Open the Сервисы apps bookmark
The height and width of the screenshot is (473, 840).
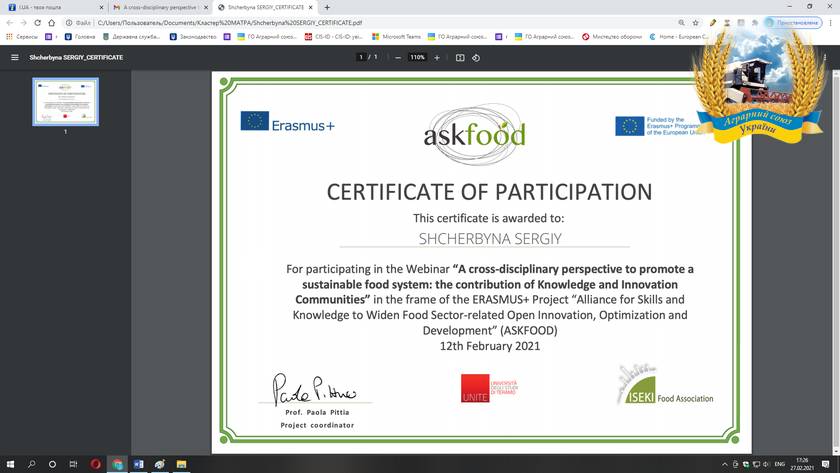pos(22,36)
